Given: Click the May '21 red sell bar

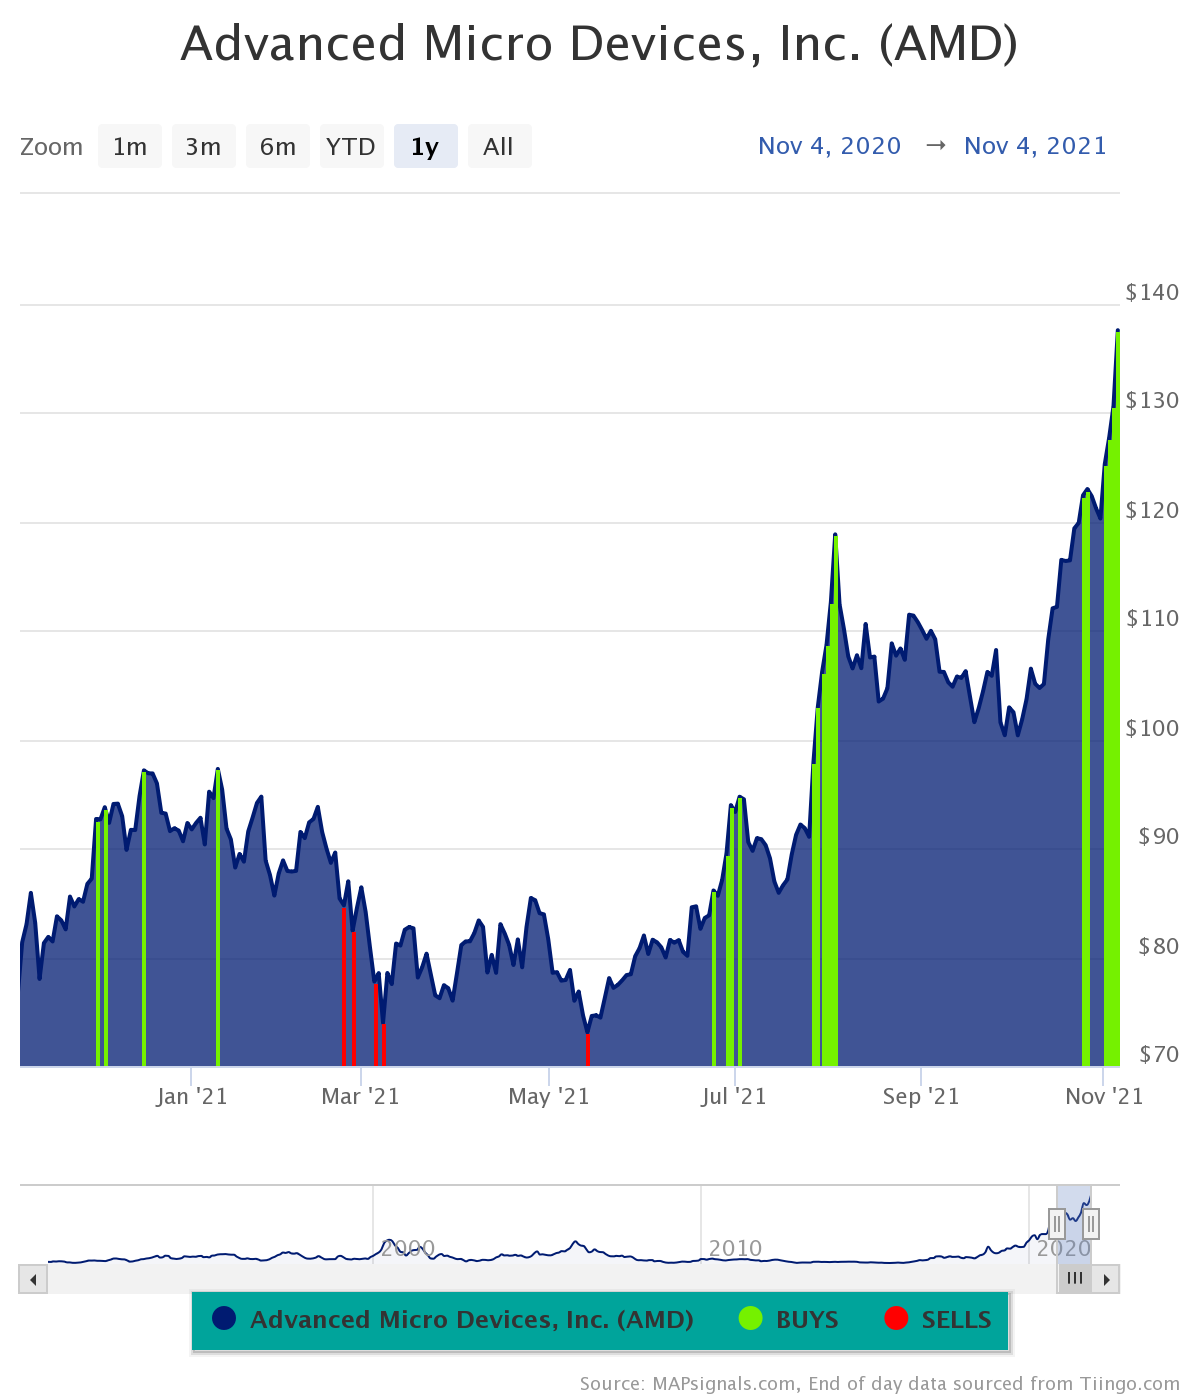Looking at the screenshot, I should 587,1049.
